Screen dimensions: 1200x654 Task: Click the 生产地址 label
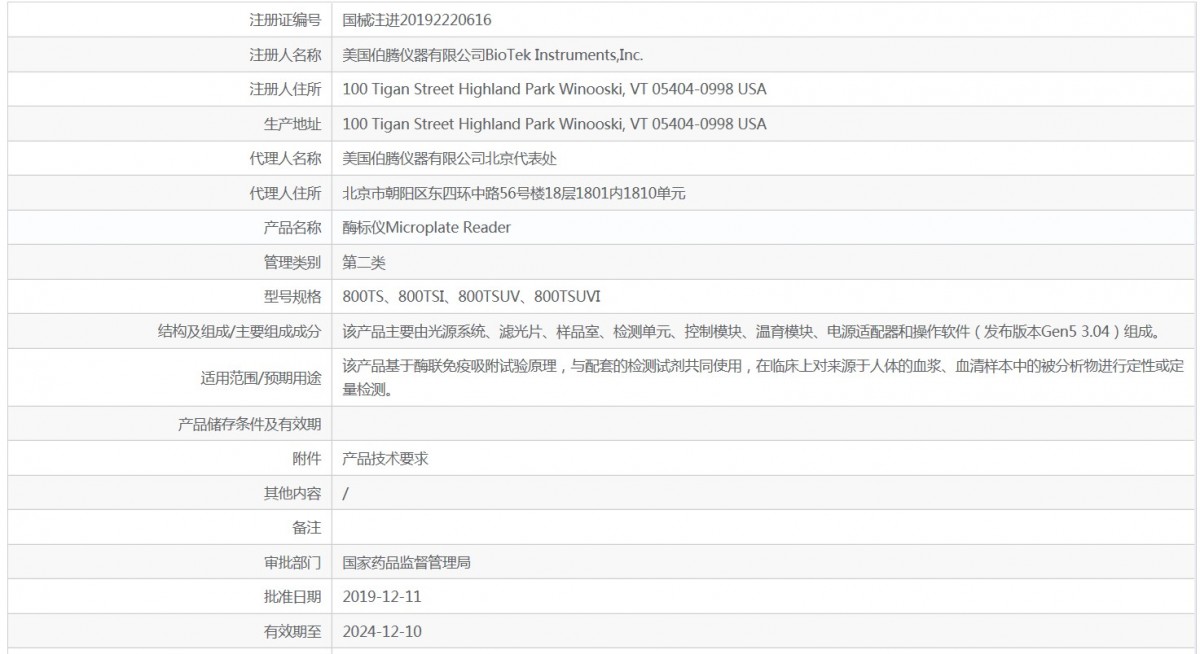pyautogui.click(x=292, y=124)
